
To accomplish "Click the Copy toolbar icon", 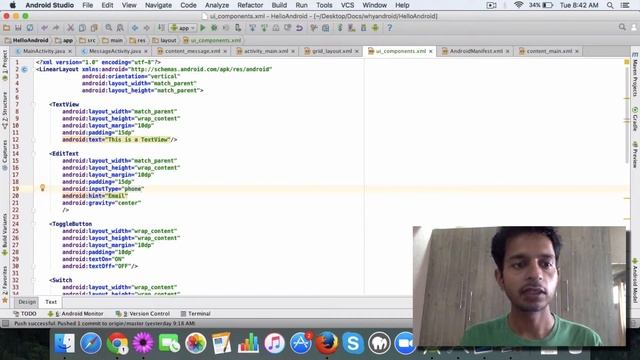I will pos(82,28).
